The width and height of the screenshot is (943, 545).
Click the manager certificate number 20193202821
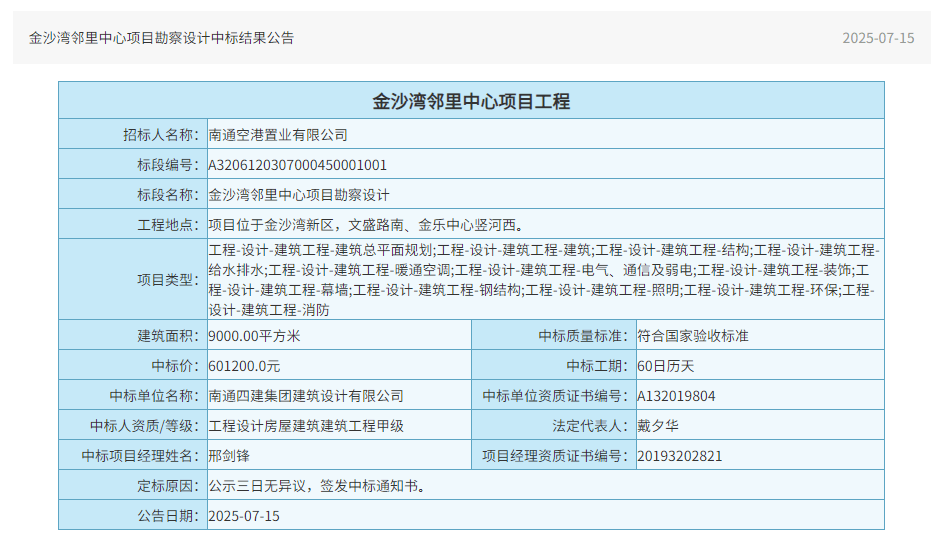(680, 456)
